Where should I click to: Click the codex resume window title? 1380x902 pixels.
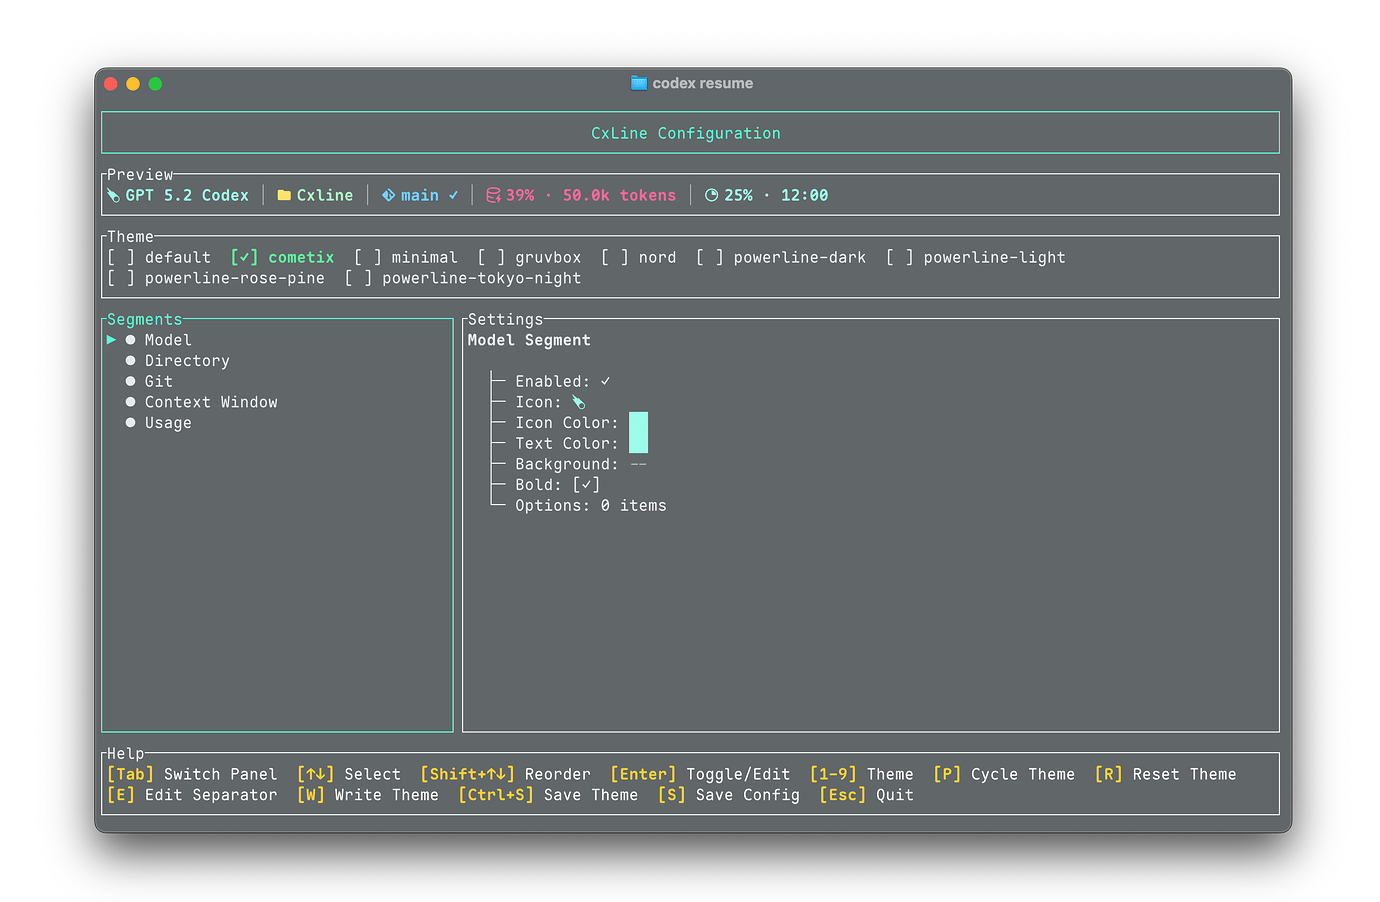point(703,83)
